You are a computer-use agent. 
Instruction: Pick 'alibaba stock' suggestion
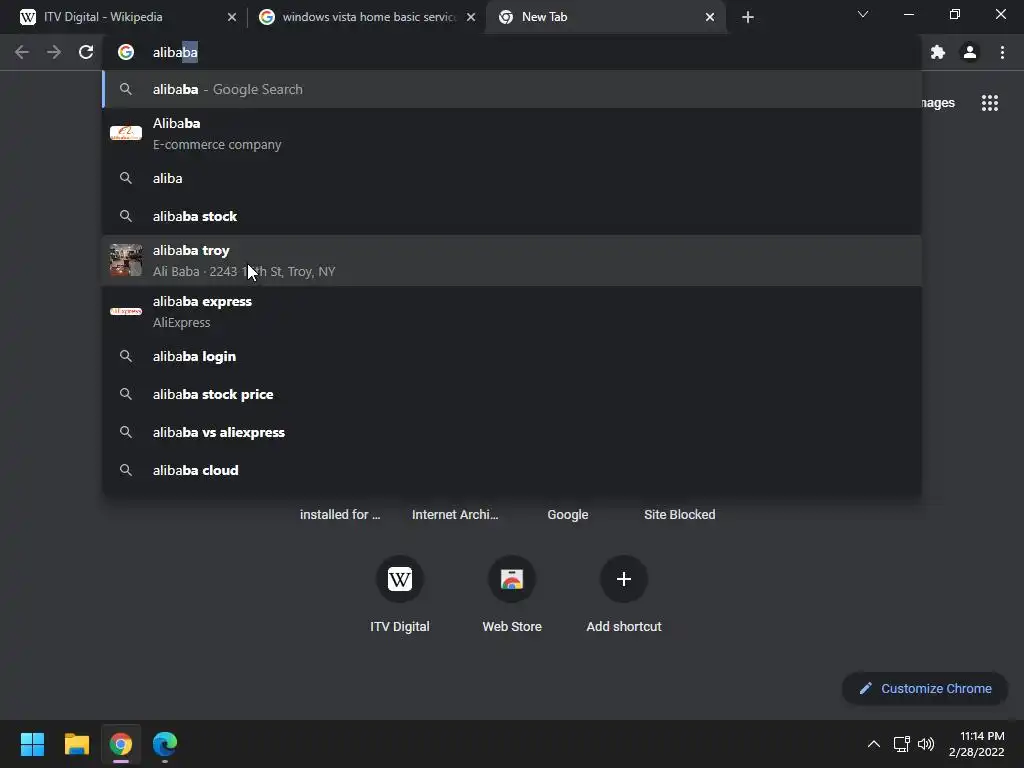512,216
